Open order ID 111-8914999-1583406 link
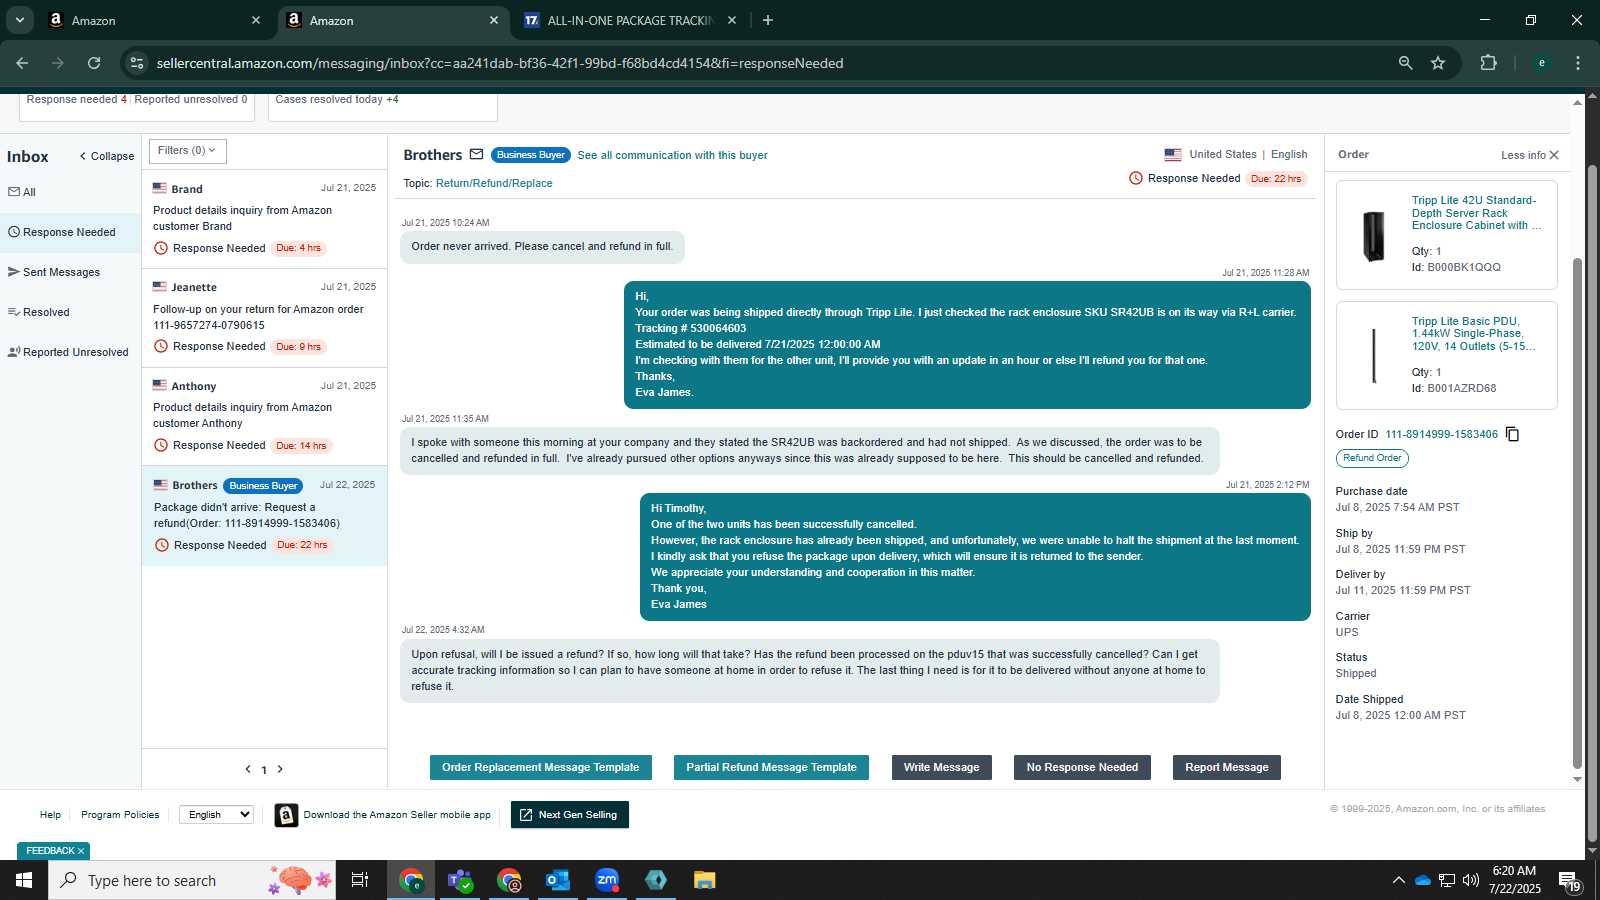1600x900 pixels. [x=1441, y=434]
